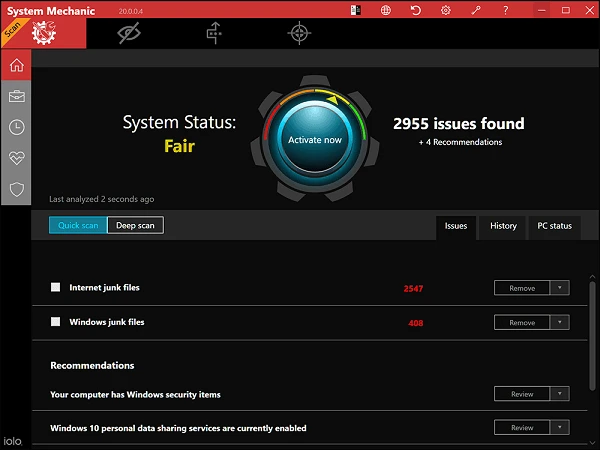Open the Toolbox briefcase icon

click(x=16, y=97)
